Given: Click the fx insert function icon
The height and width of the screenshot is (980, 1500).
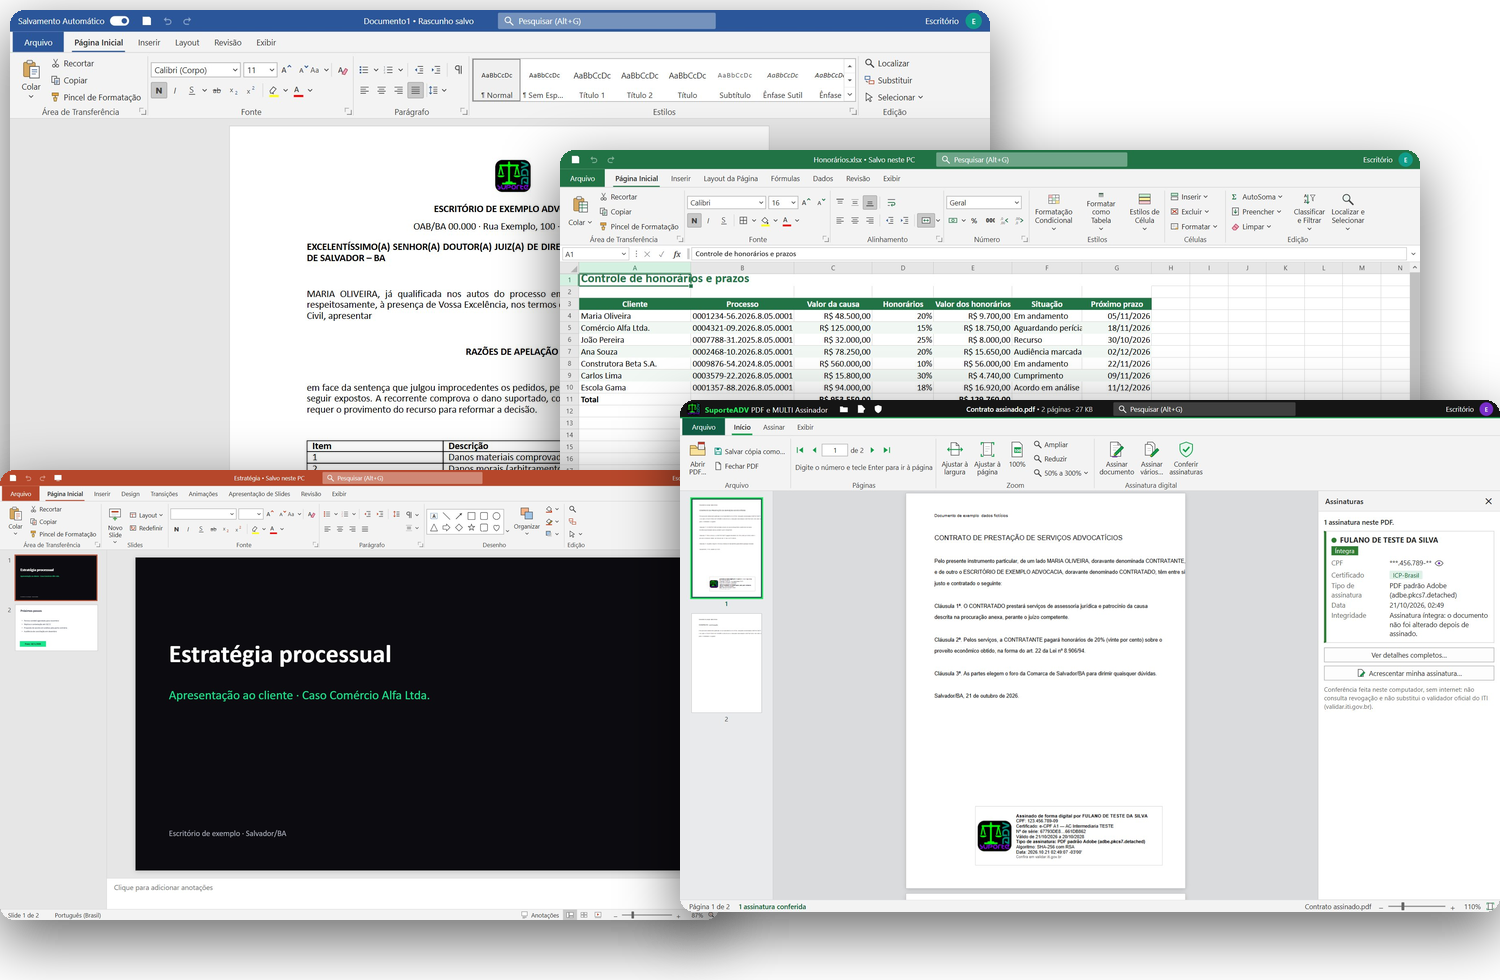Looking at the screenshot, I should tap(677, 254).
